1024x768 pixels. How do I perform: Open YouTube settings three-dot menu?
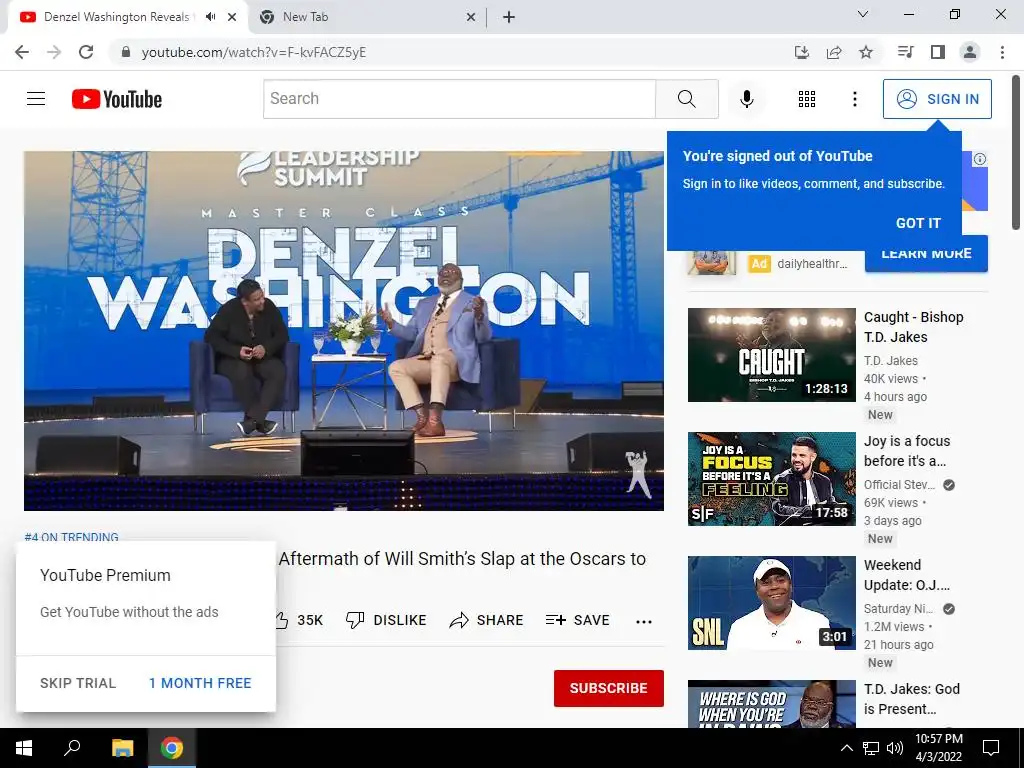click(x=854, y=99)
